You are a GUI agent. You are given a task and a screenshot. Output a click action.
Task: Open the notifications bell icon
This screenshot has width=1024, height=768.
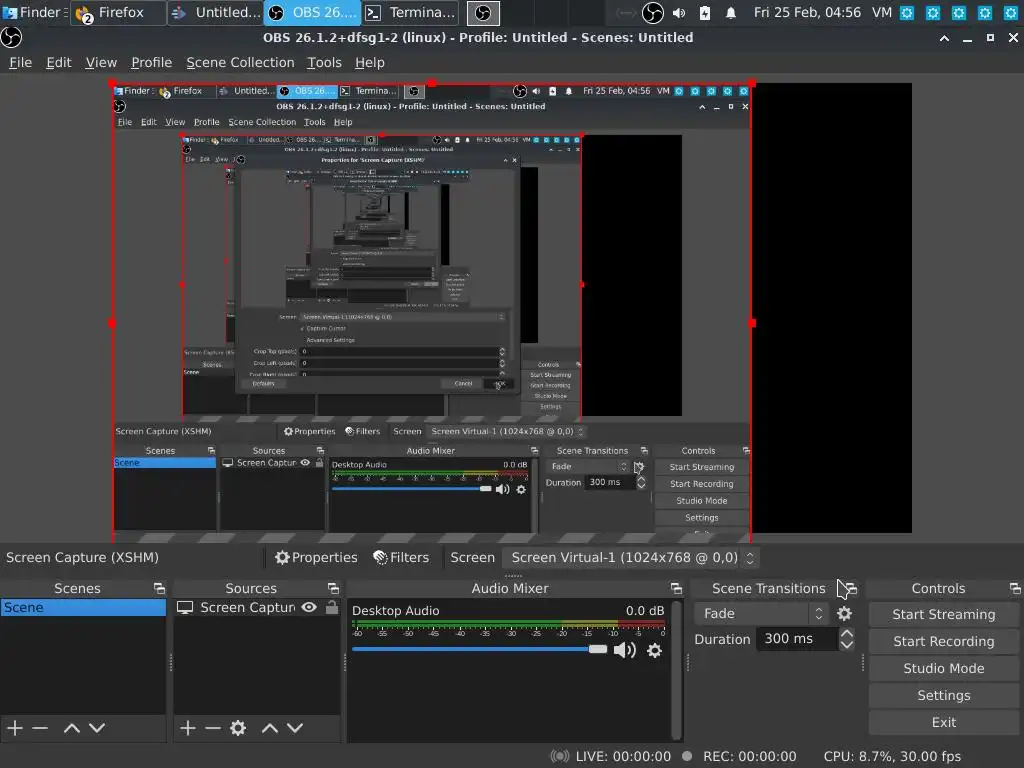[731, 12]
